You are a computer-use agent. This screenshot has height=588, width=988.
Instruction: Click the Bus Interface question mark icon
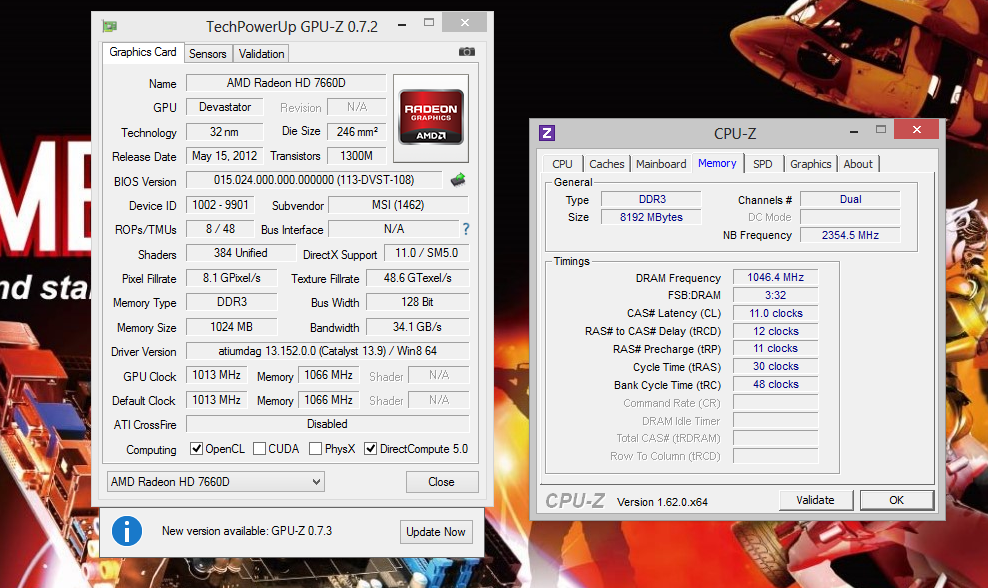click(x=466, y=229)
